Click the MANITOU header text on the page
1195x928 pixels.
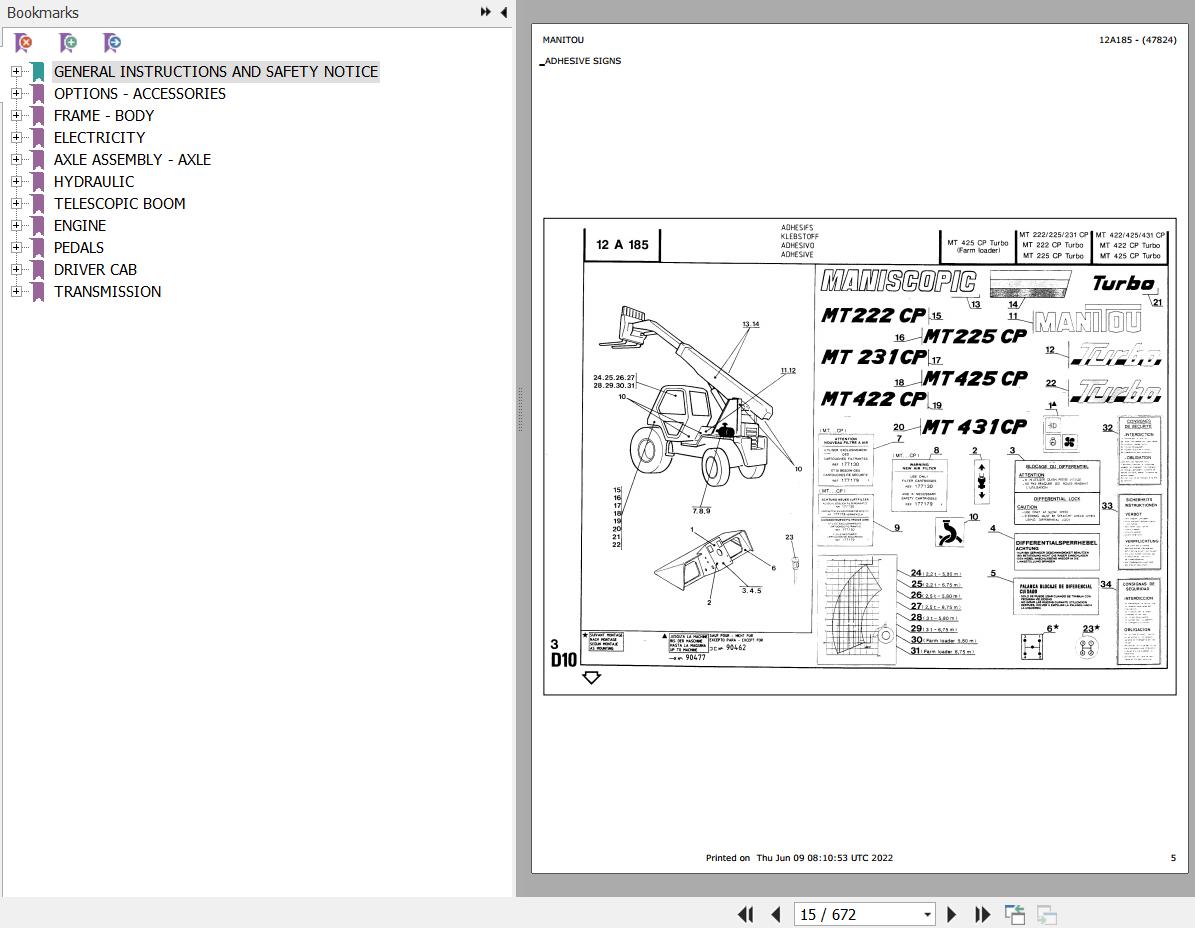(563, 40)
